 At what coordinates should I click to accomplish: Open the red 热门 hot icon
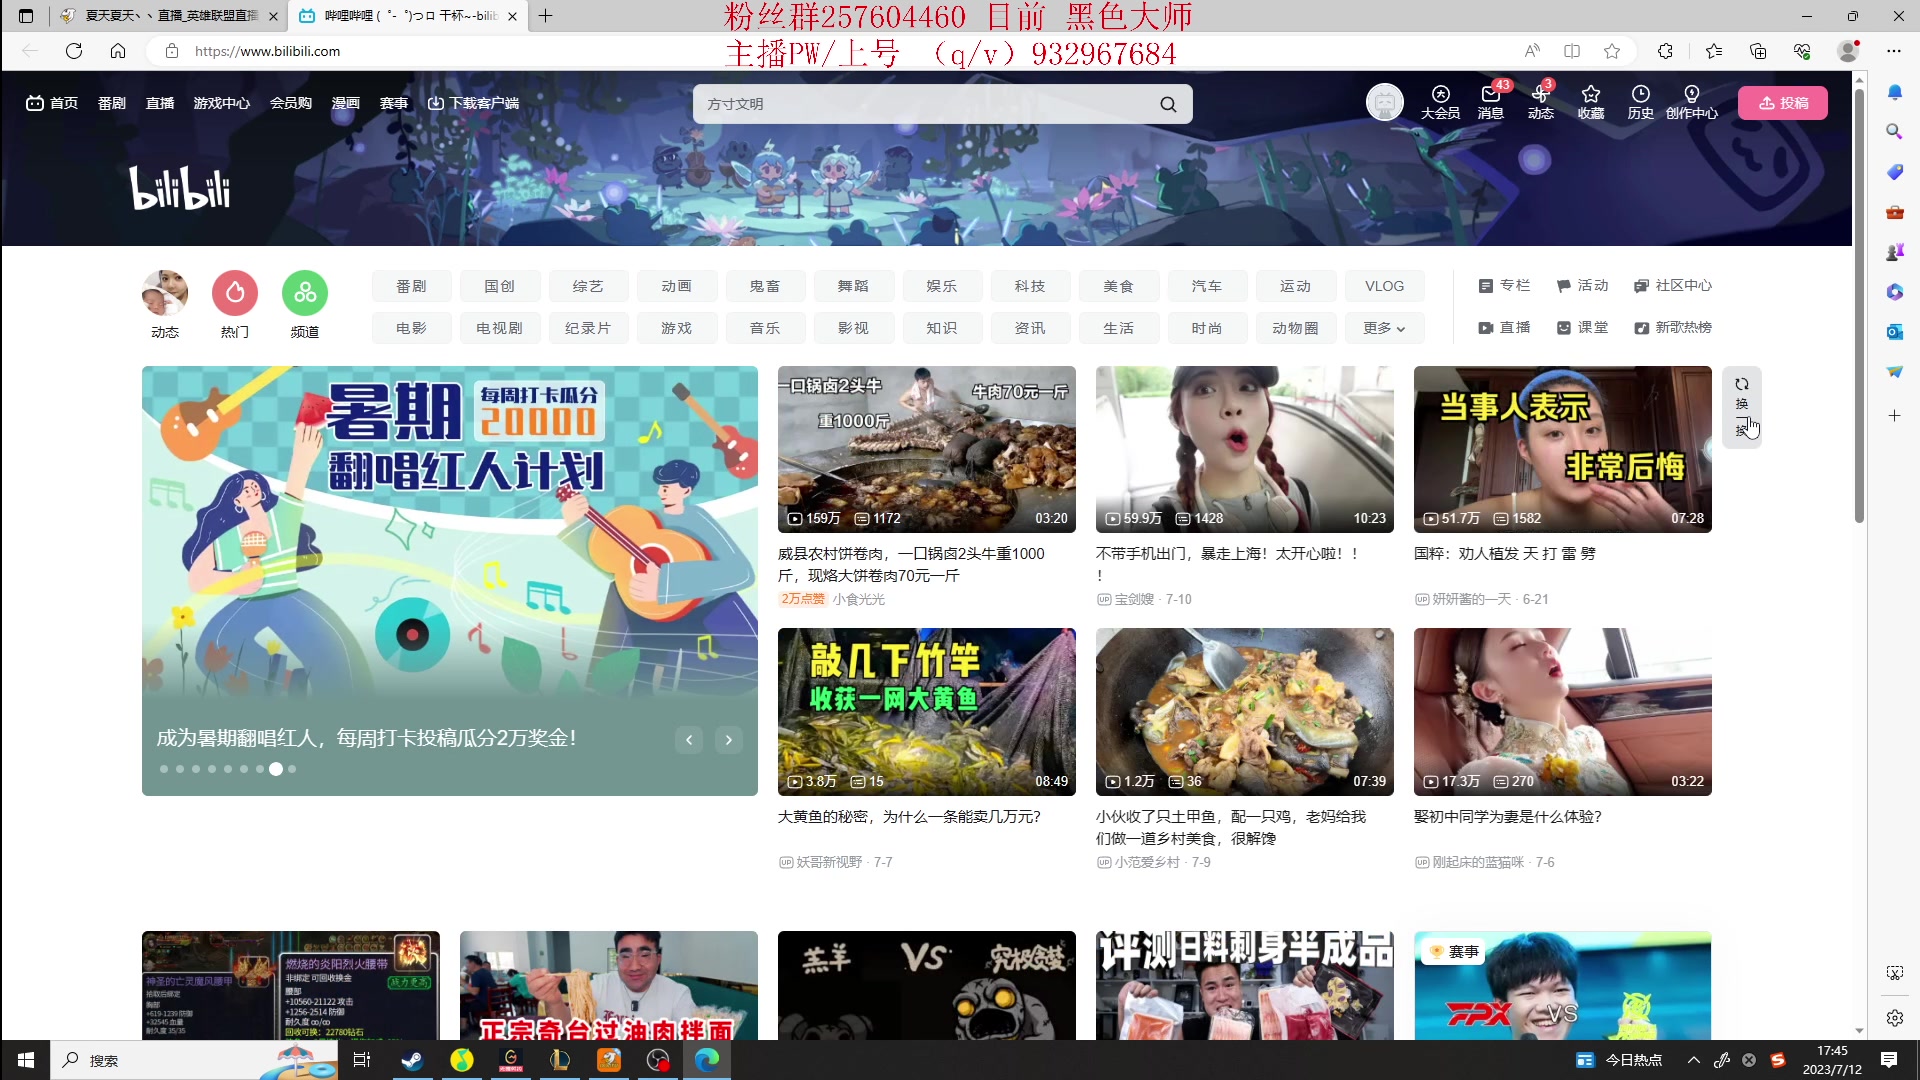pyautogui.click(x=235, y=293)
